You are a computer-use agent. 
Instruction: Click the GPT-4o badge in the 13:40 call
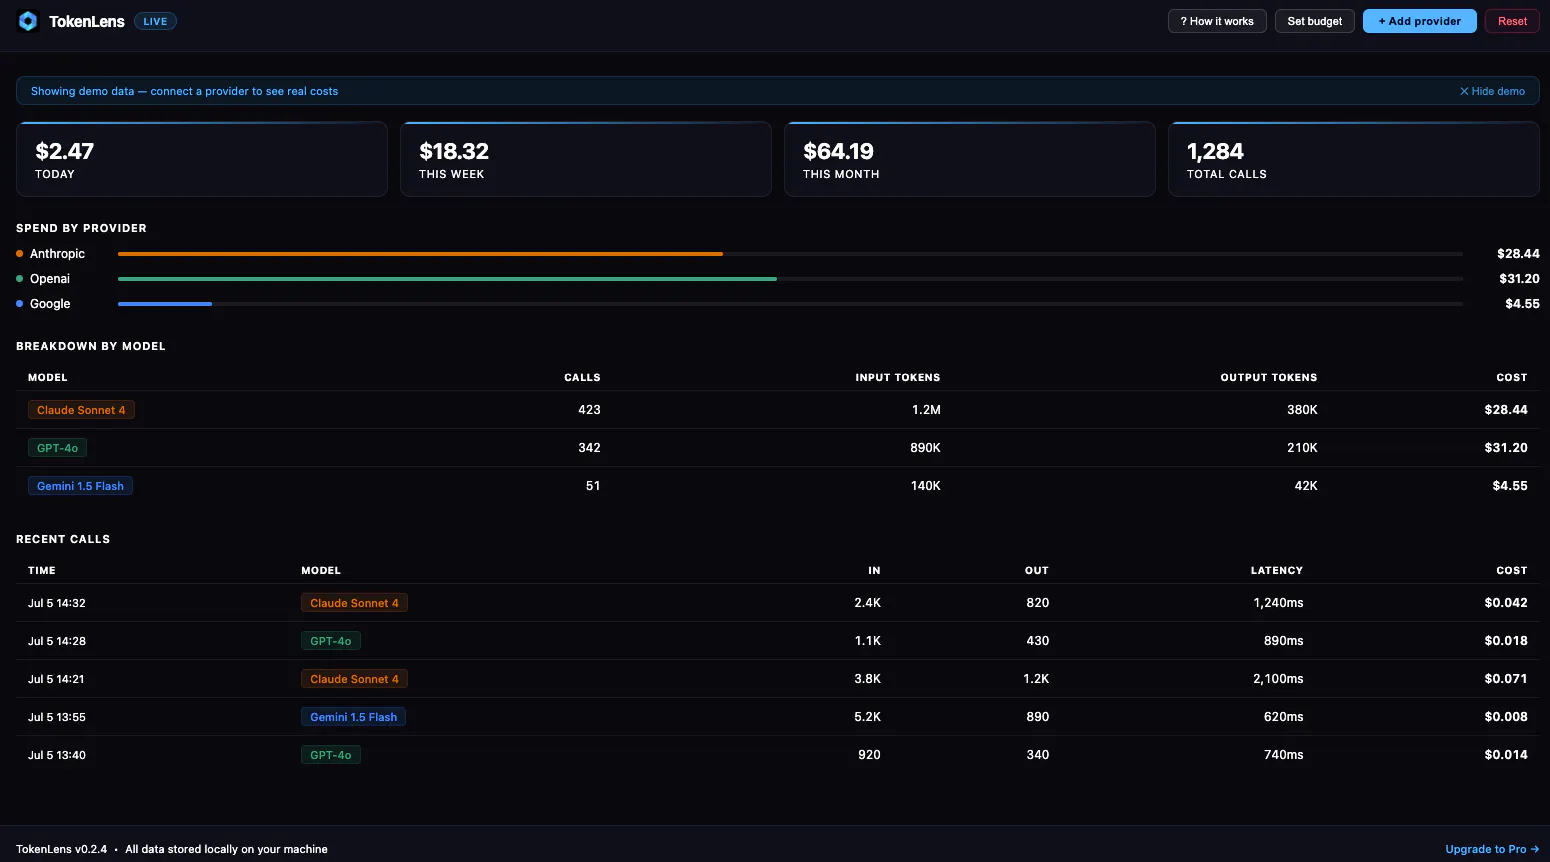point(331,755)
